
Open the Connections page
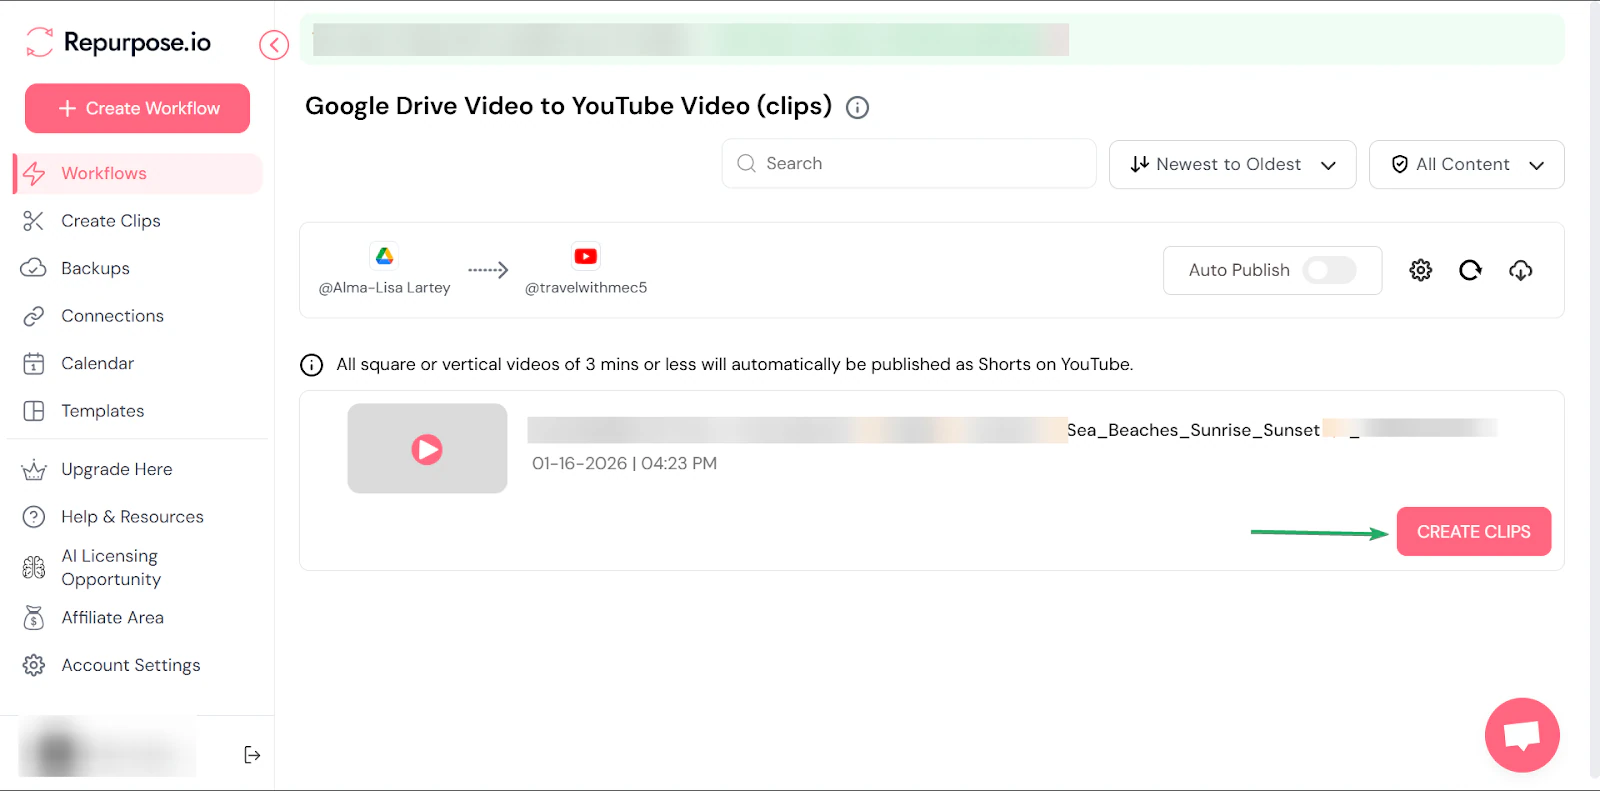tap(112, 316)
